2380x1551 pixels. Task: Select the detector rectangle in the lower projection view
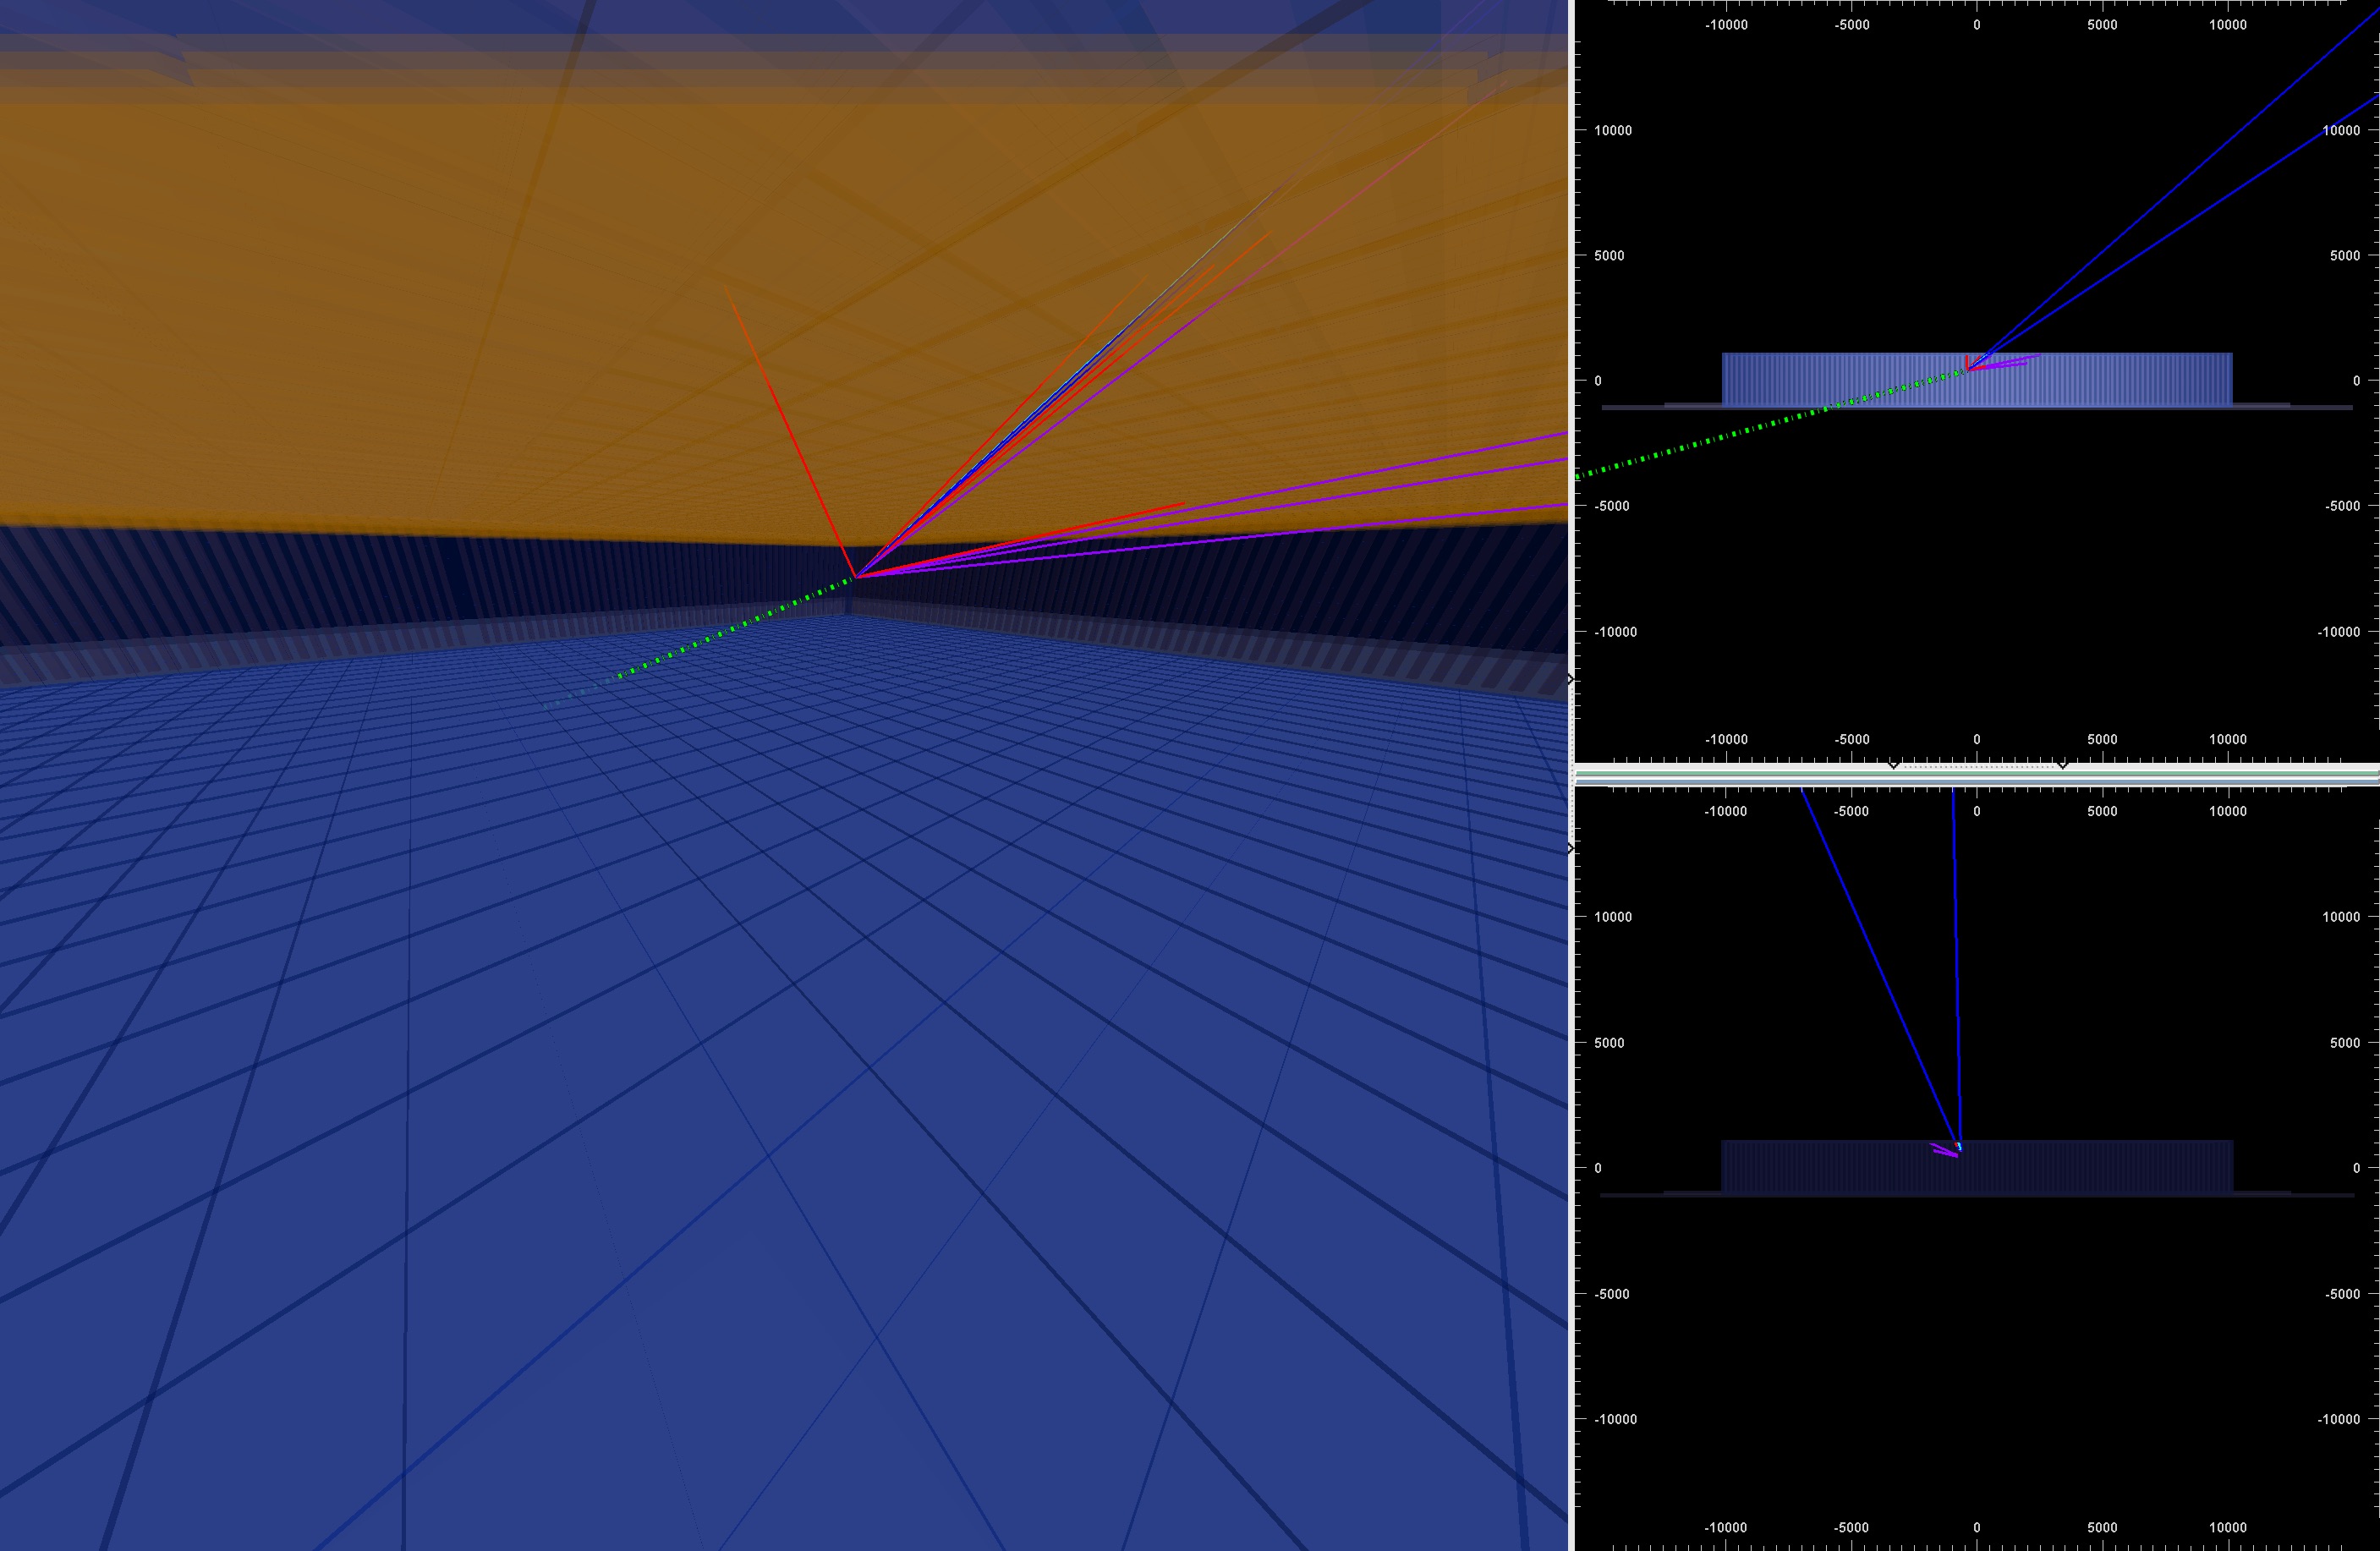pos(1976,1166)
